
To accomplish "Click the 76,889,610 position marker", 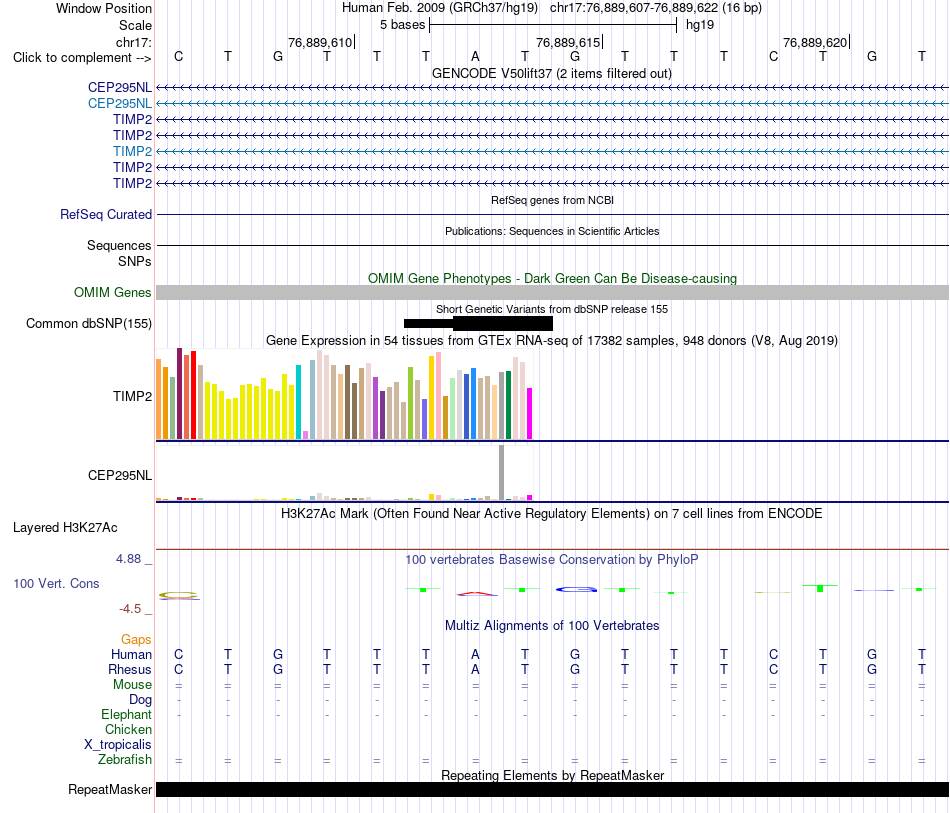I will click(320, 42).
